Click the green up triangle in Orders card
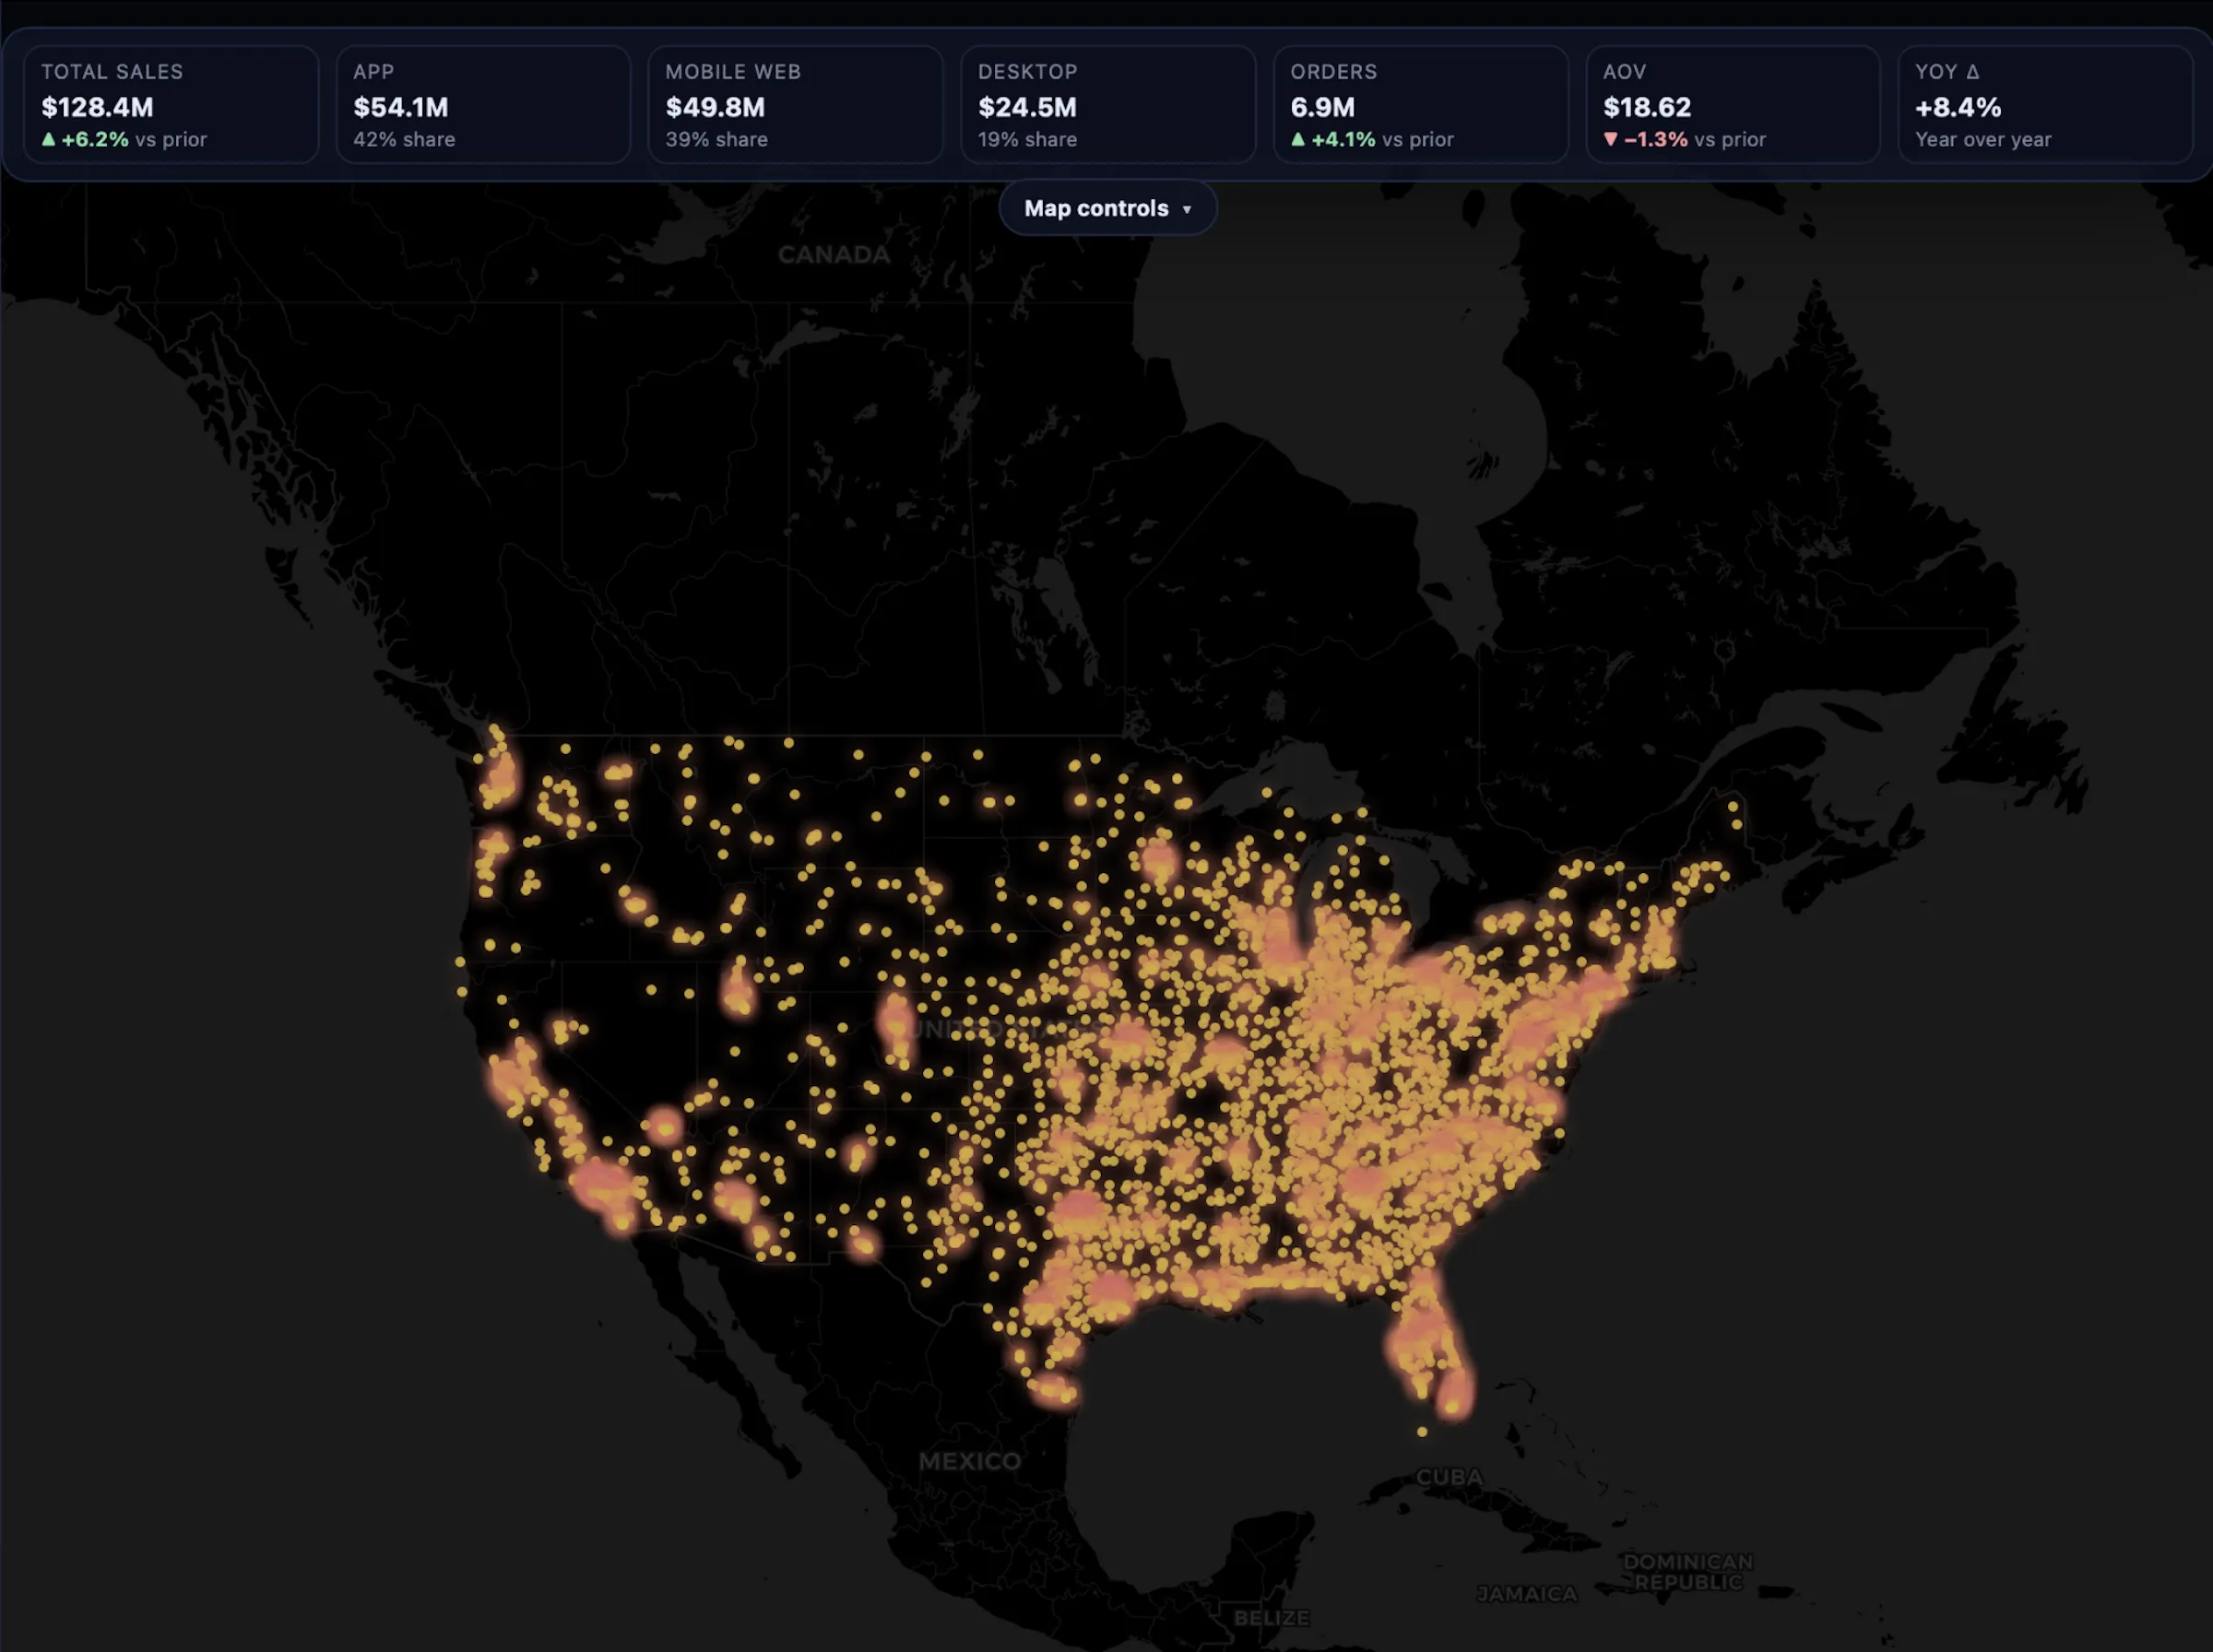The height and width of the screenshot is (1652, 2213). (x=1298, y=139)
